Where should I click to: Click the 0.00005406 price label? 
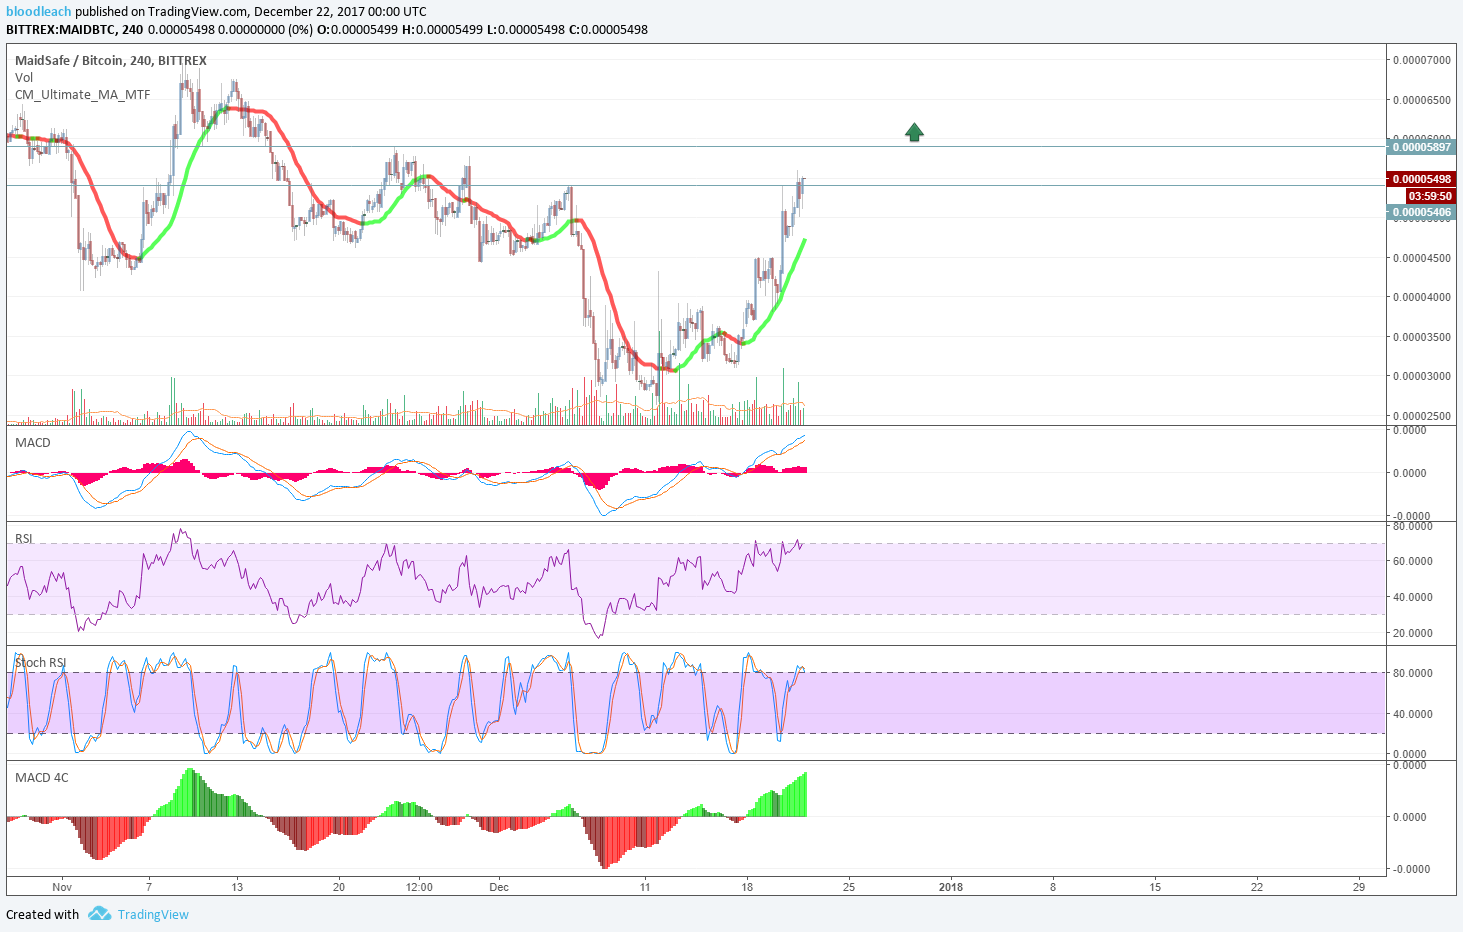[x=1421, y=212]
